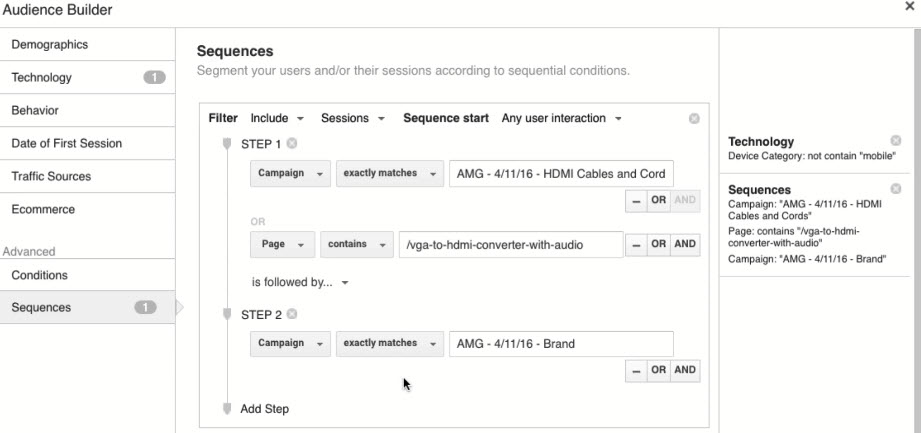
Task: Click AND button in the Page condition row
Action: pos(685,245)
